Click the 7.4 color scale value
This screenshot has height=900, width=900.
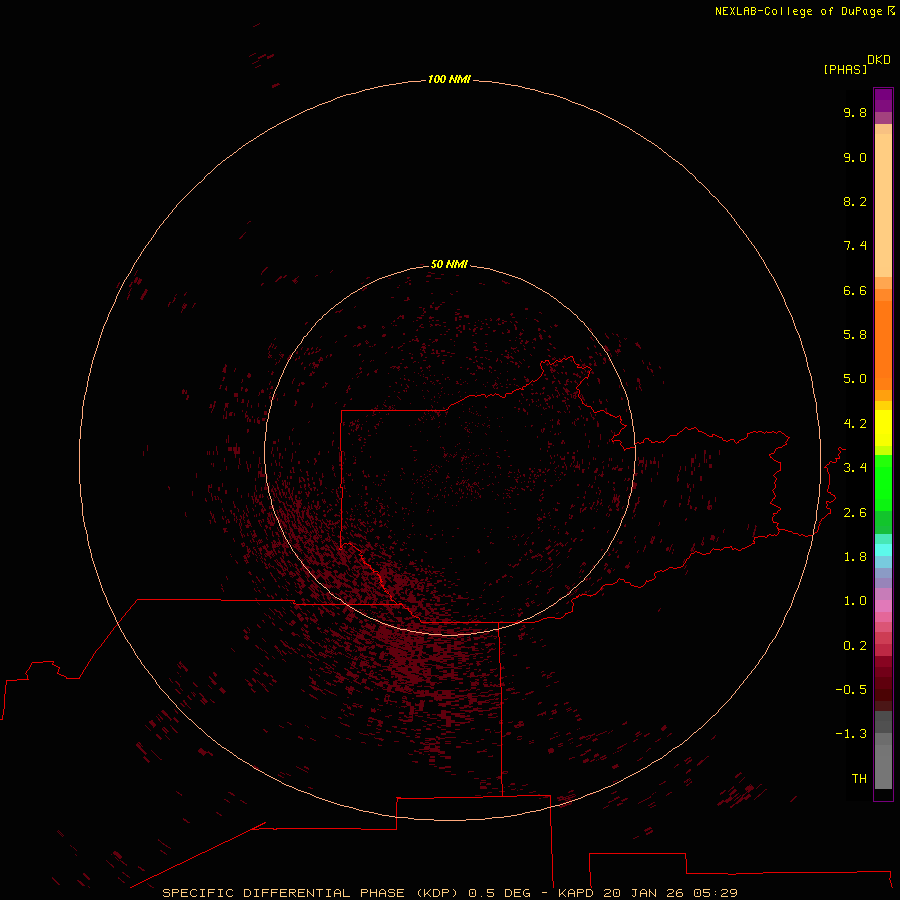pyautogui.click(x=855, y=246)
